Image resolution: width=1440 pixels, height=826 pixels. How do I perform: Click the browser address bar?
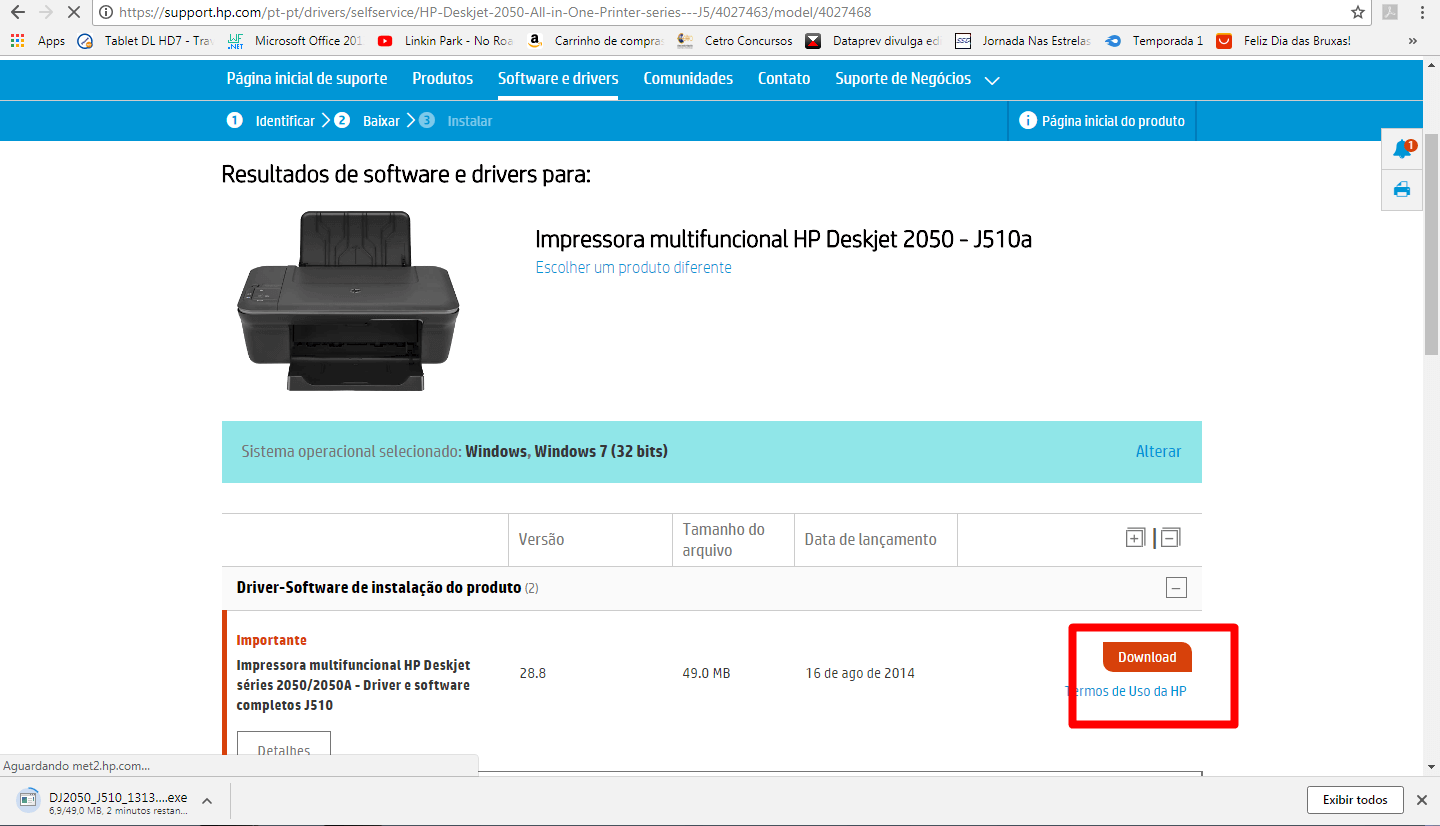(700, 13)
